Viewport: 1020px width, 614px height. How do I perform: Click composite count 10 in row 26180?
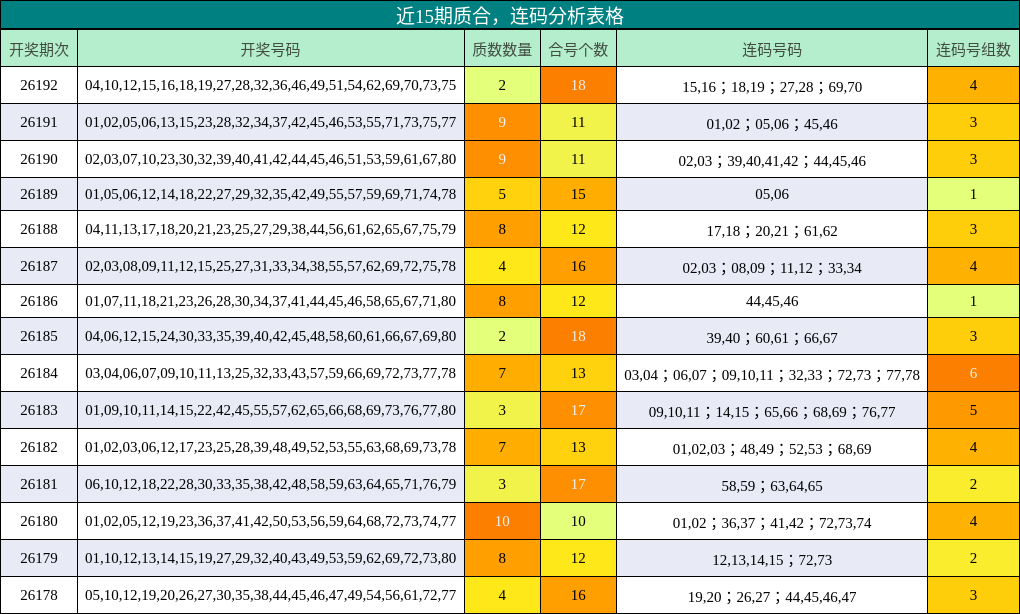coord(578,522)
